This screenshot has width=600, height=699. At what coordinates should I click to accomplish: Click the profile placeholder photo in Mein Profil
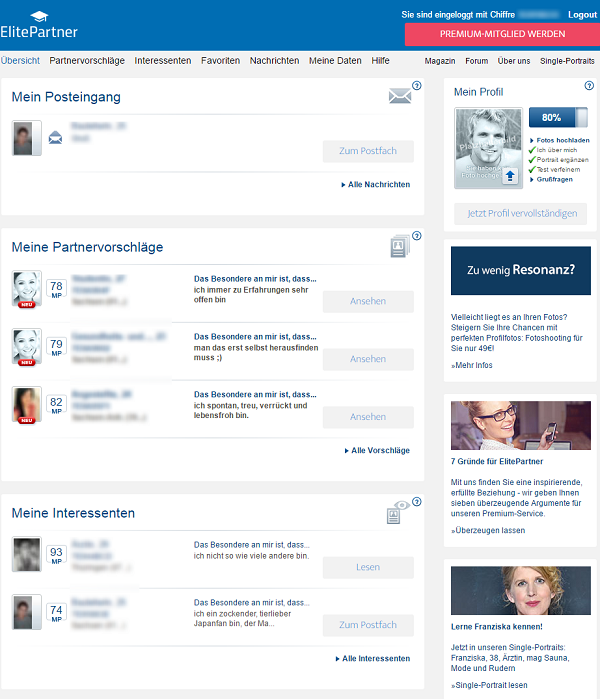[x=488, y=148]
